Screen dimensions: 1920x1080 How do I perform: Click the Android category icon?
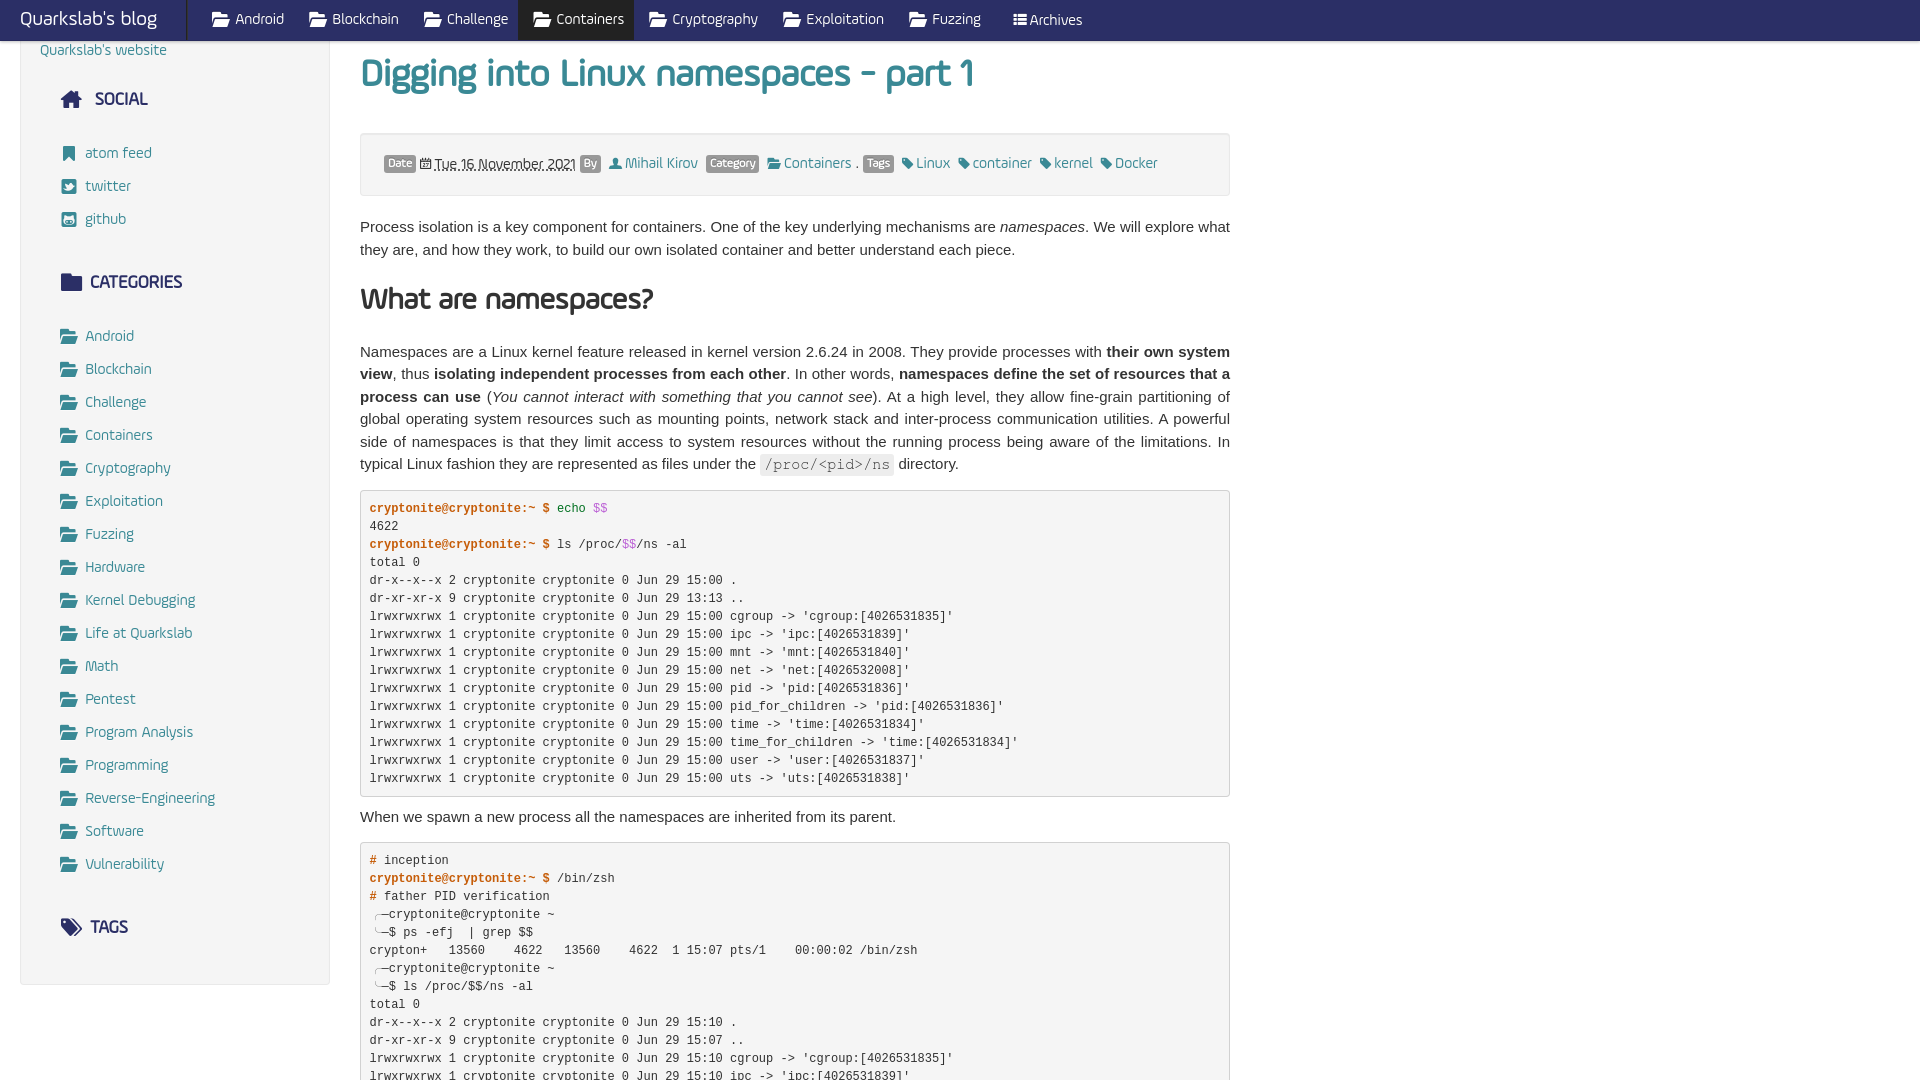[x=70, y=335]
